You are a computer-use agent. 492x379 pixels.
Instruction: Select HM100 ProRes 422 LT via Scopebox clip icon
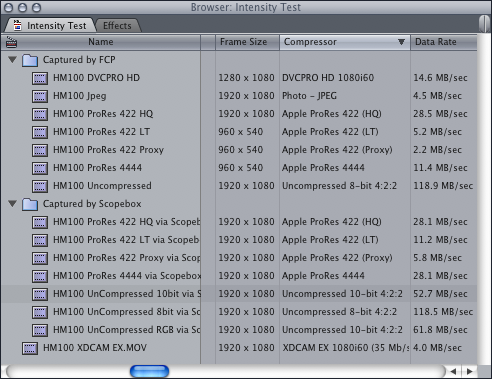40,240
